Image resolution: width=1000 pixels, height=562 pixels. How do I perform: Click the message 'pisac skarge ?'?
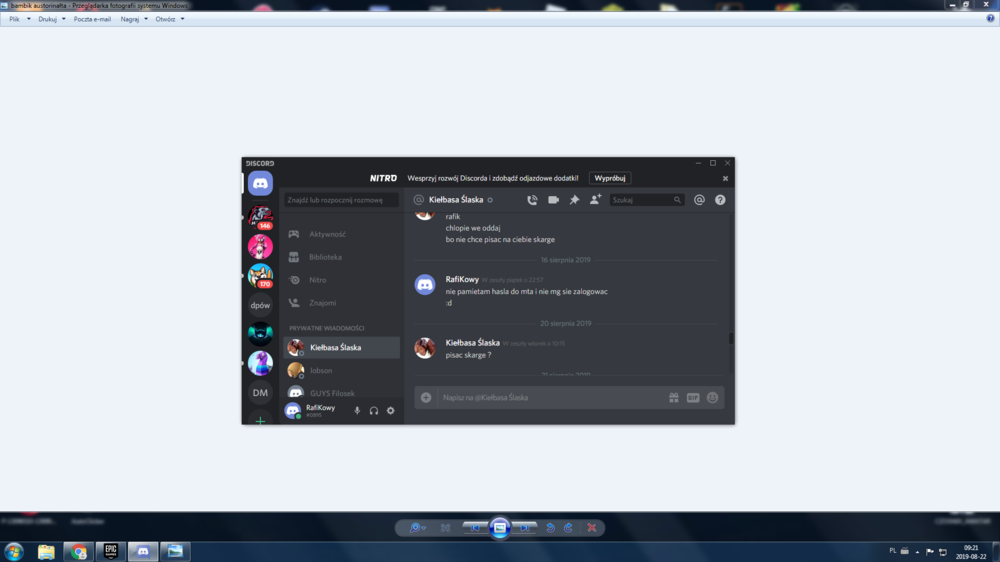468,355
